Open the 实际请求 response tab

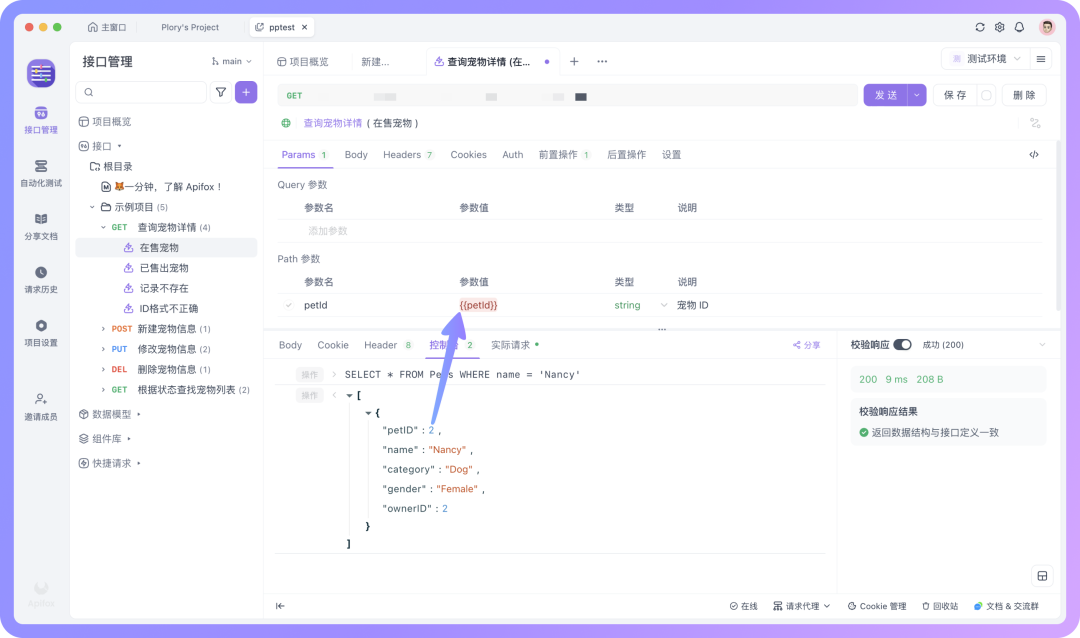pos(515,345)
